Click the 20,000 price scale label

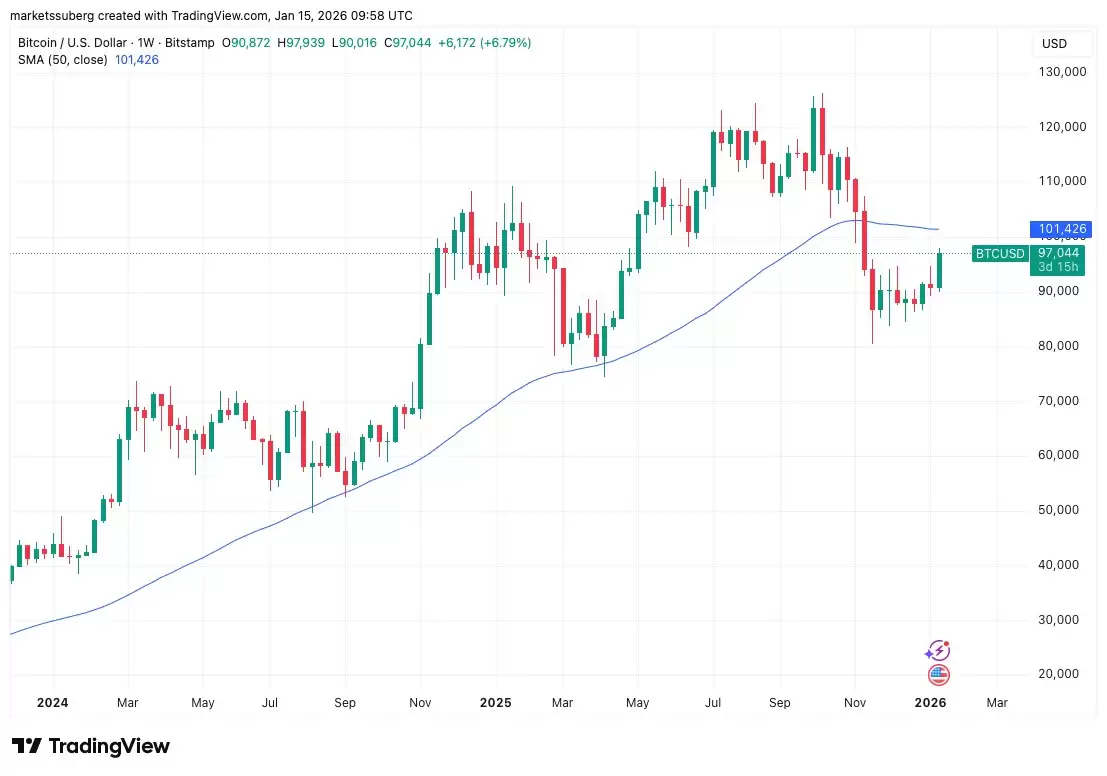(x=1058, y=674)
